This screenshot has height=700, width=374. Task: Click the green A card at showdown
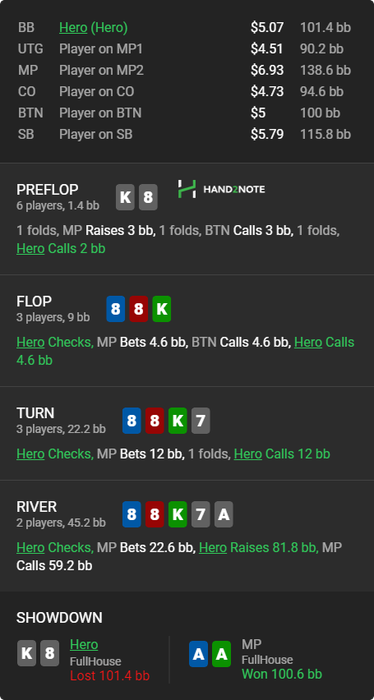(x=221, y=654)
